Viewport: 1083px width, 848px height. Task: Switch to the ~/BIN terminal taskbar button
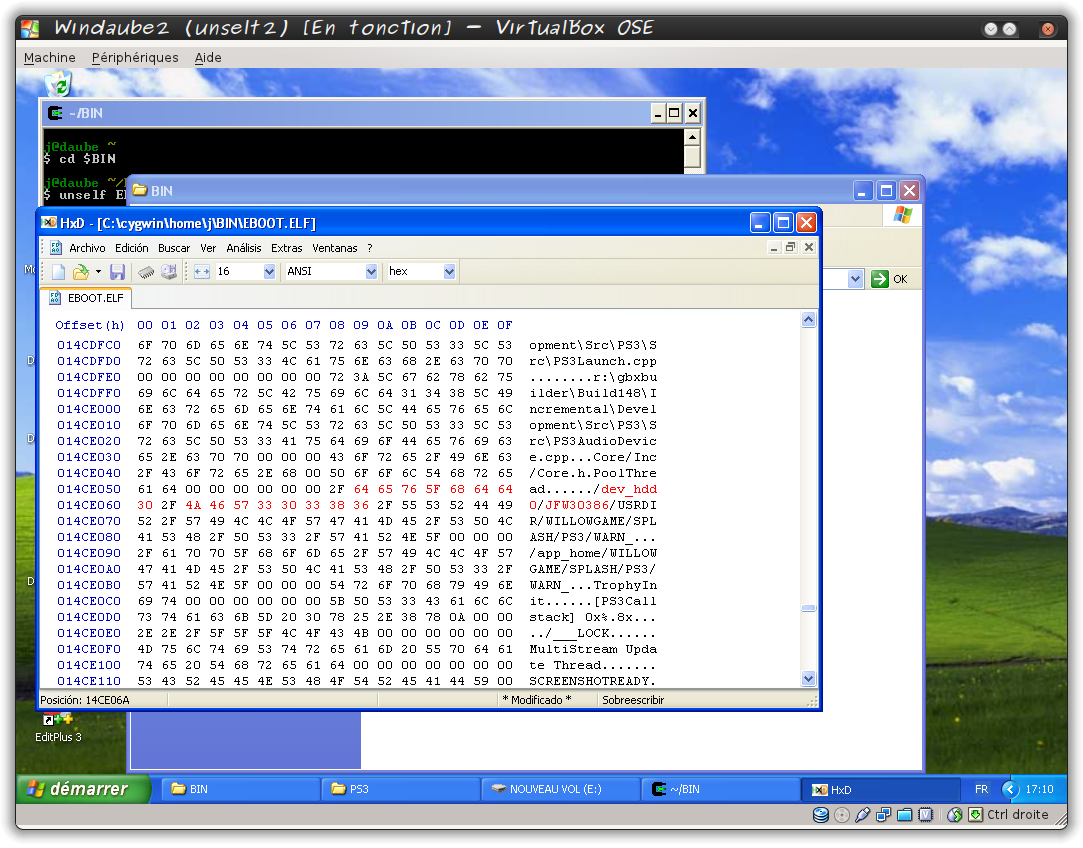coord(720,789)
